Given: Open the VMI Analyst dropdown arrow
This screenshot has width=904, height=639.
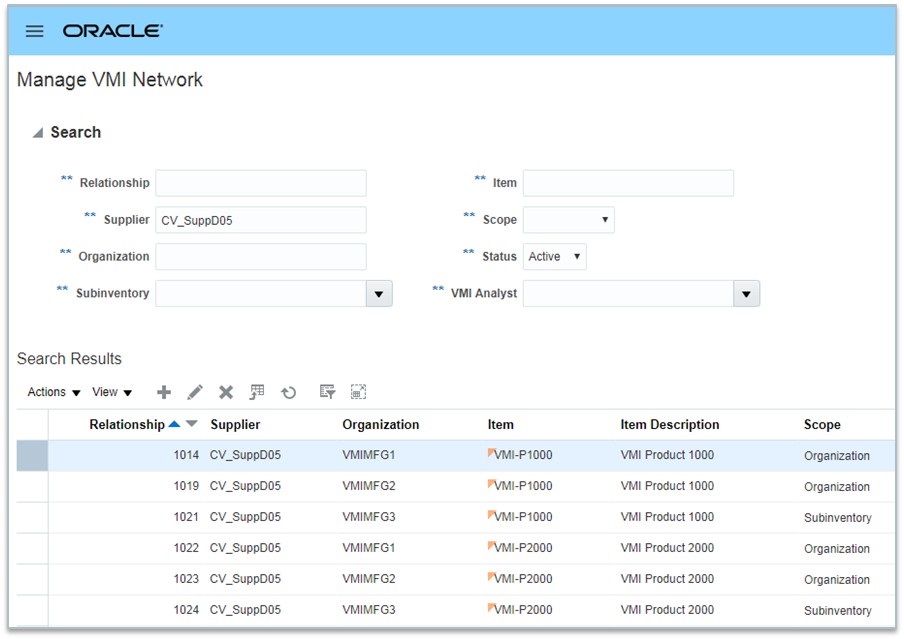Looking at the screenshot, I should (x=746, y=294).
